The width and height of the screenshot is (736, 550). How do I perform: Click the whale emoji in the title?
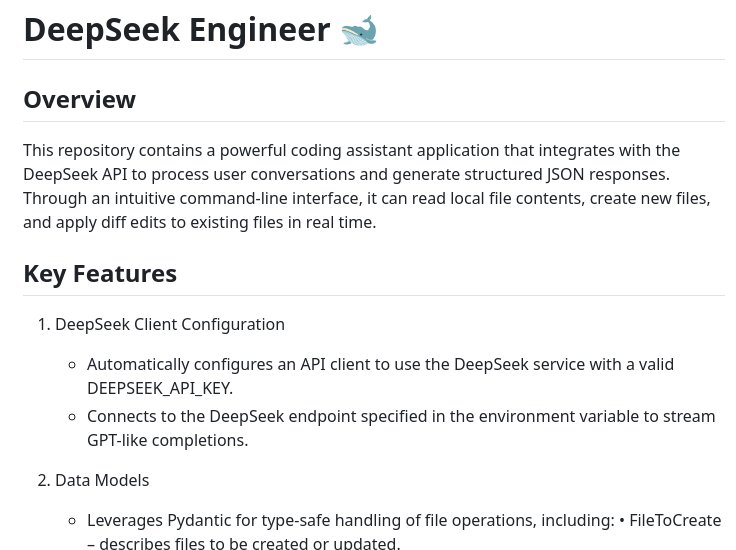[359, 30]
